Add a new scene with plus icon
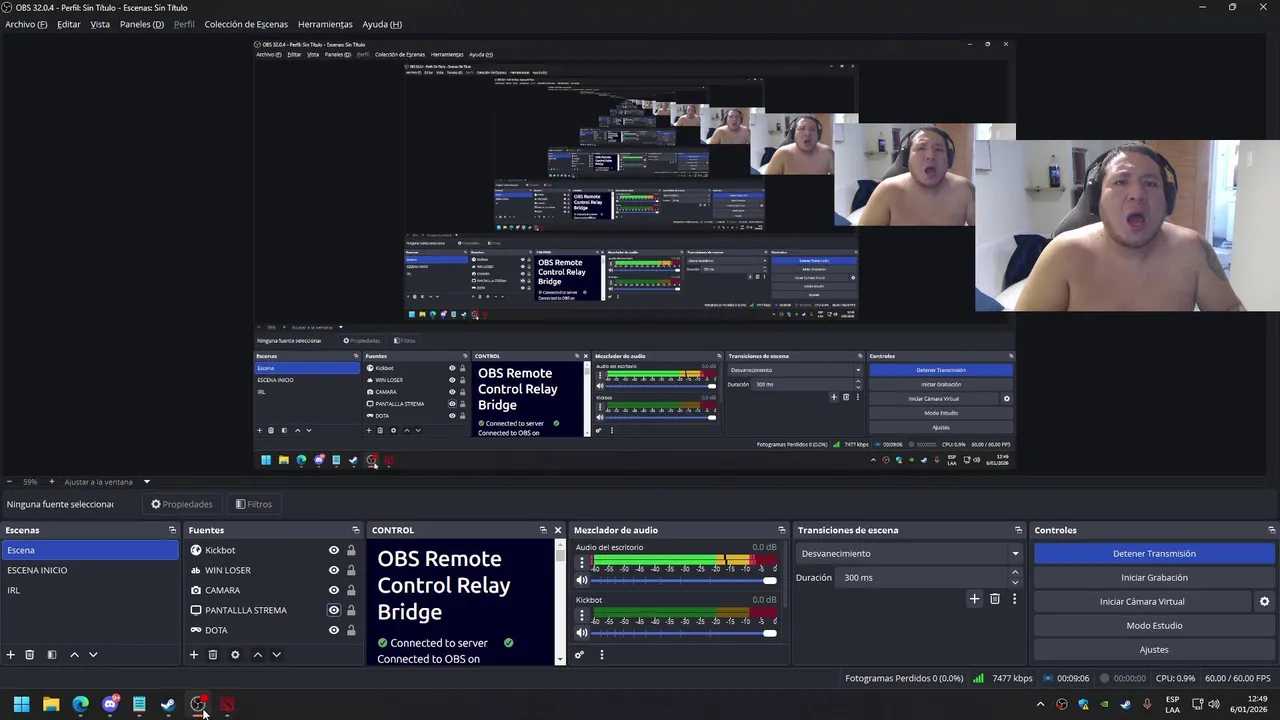1280x720 pixels. coord(11,655)
